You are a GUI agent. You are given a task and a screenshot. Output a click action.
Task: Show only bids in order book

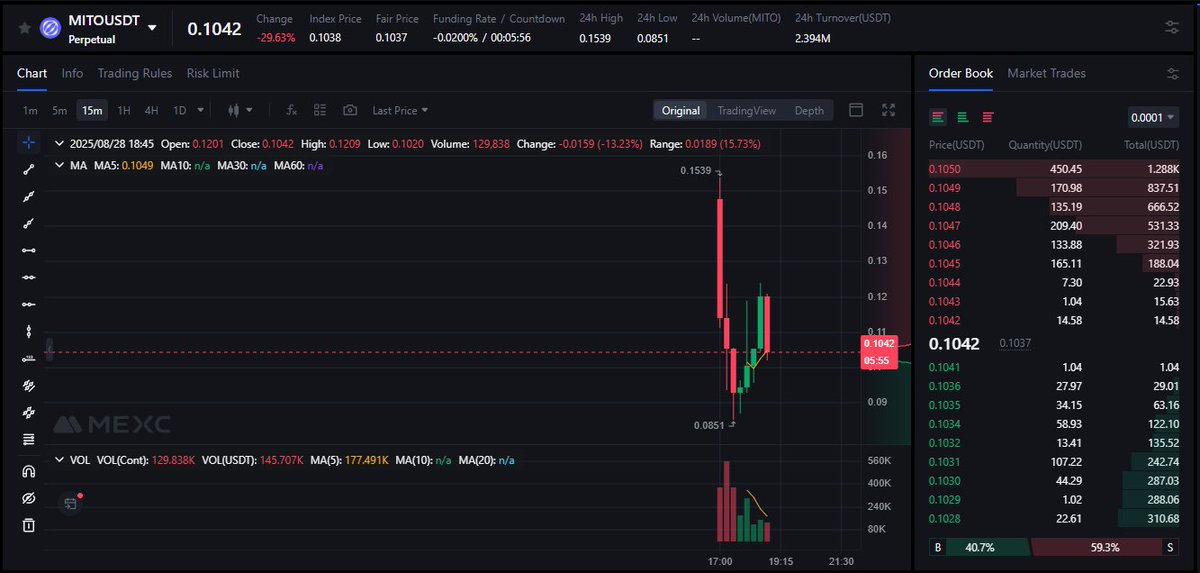(x=963, y=117)
